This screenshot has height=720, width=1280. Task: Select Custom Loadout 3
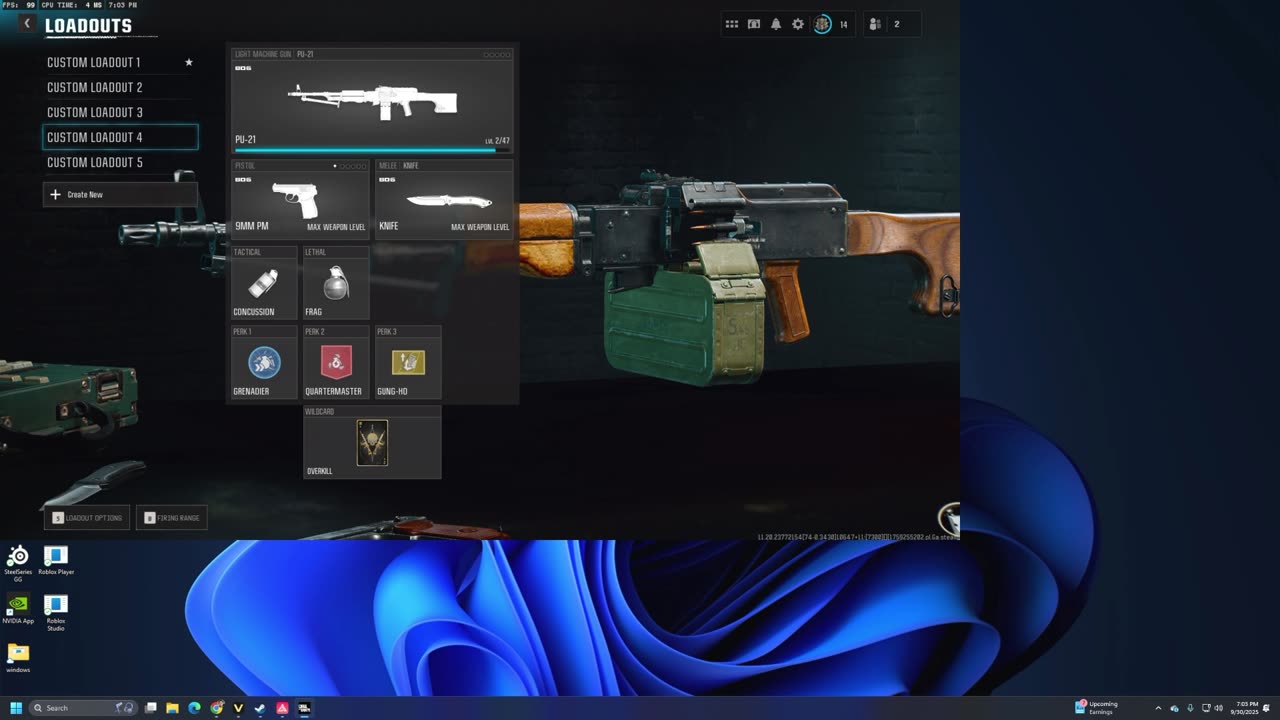tap(120, 112)
